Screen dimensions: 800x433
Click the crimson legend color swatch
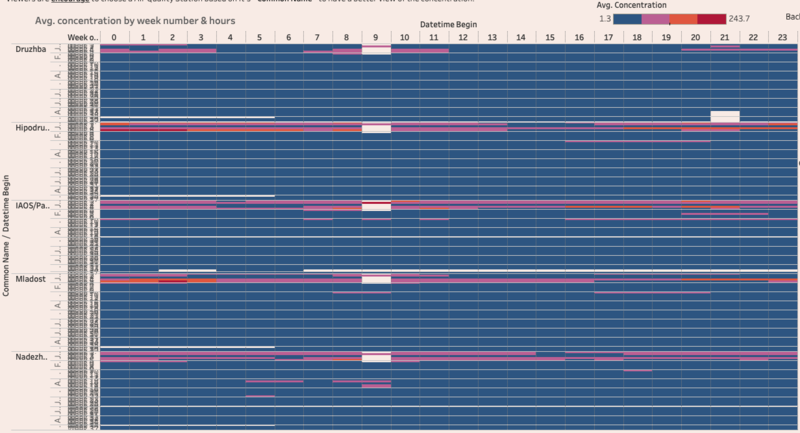[712, 19]
